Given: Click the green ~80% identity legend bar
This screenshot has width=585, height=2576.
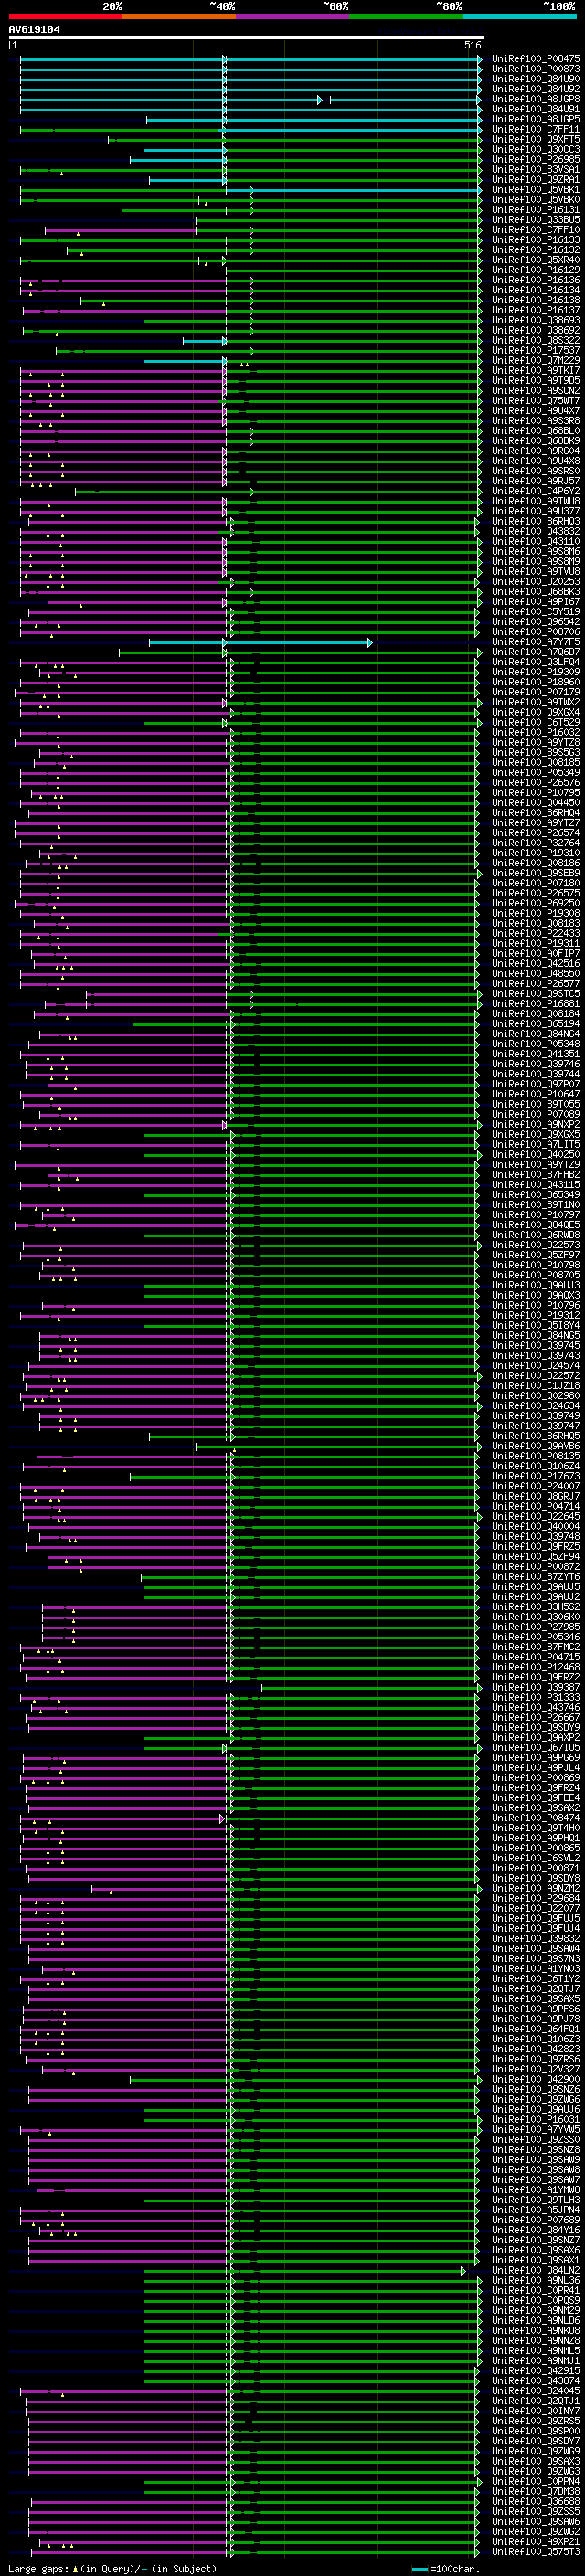Looking at the screenshot, I should click(406, 16).
